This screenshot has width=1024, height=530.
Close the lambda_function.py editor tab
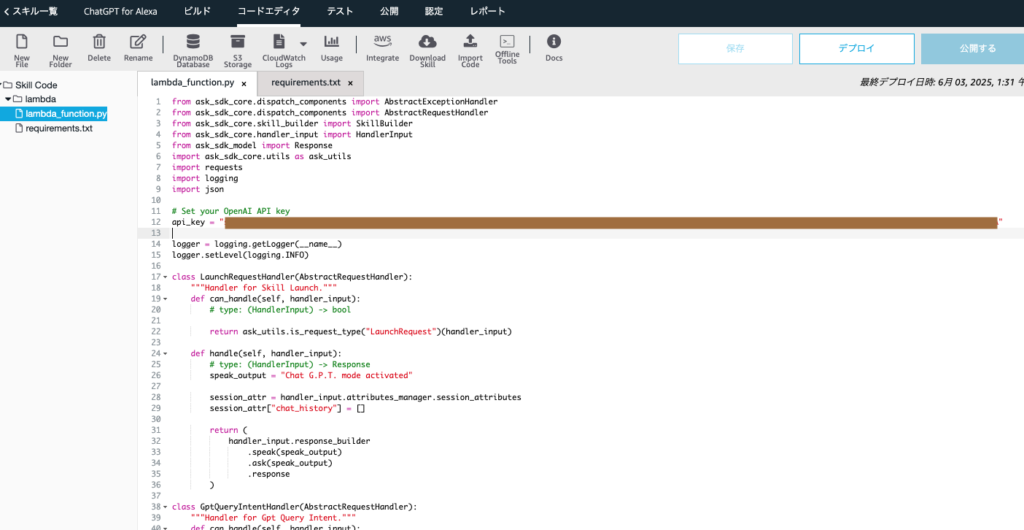tap(244, 84)
